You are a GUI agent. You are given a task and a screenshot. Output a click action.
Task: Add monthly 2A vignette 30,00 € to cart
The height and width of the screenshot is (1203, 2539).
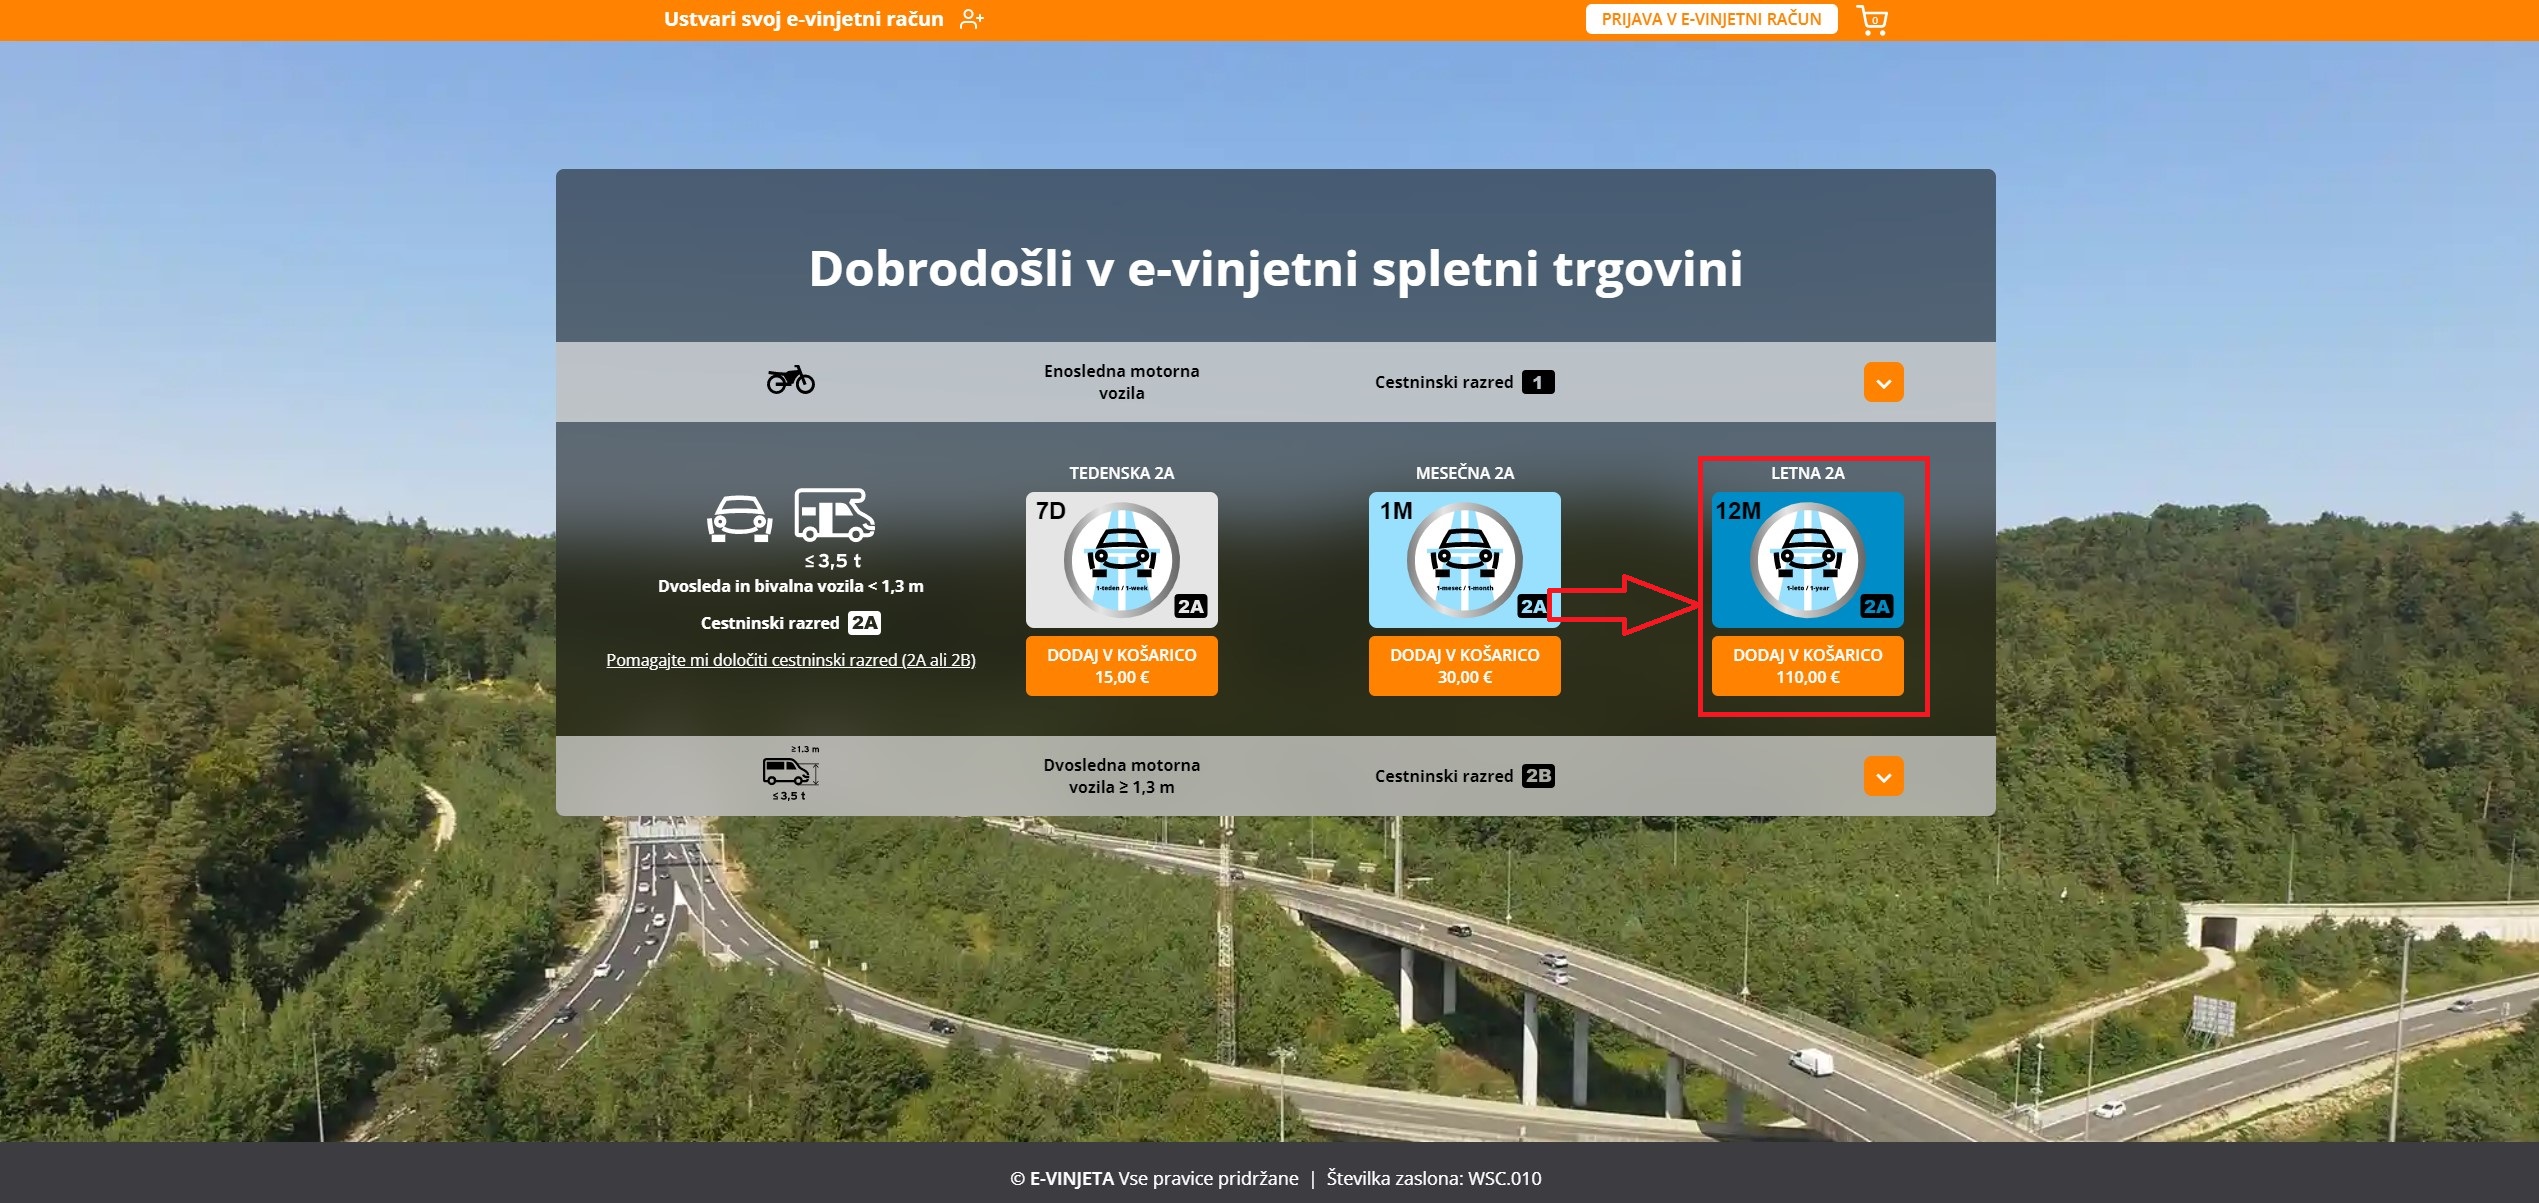click(x=1464, y=666)
